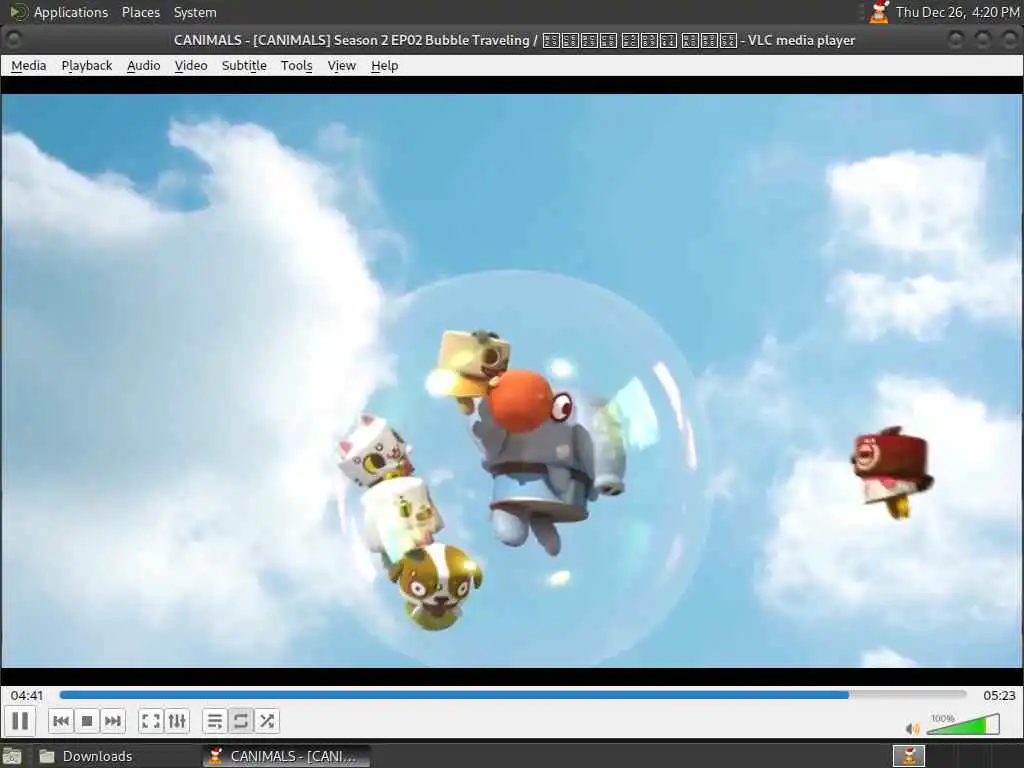
Task: Open the Audio menu
Action: [x=144, y=65]
